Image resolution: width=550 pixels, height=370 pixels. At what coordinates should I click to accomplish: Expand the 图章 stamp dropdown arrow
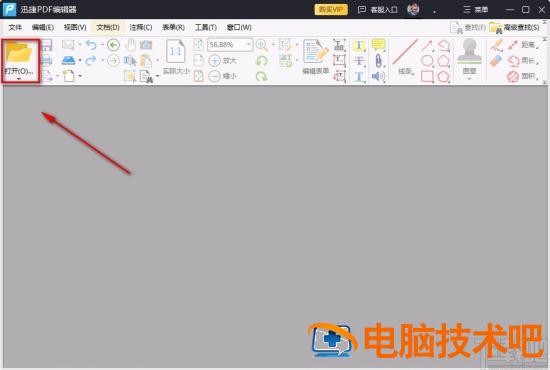tap(469, 79)
